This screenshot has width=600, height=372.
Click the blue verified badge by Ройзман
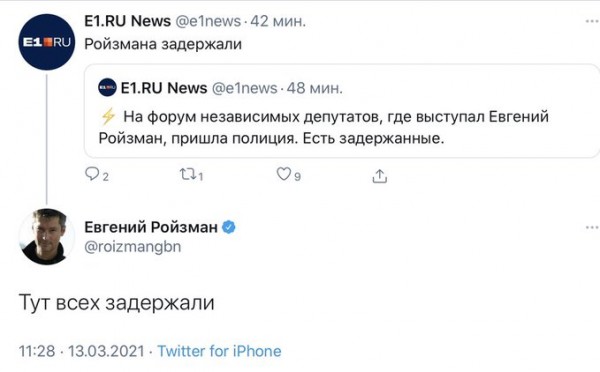tap(229, 227)
